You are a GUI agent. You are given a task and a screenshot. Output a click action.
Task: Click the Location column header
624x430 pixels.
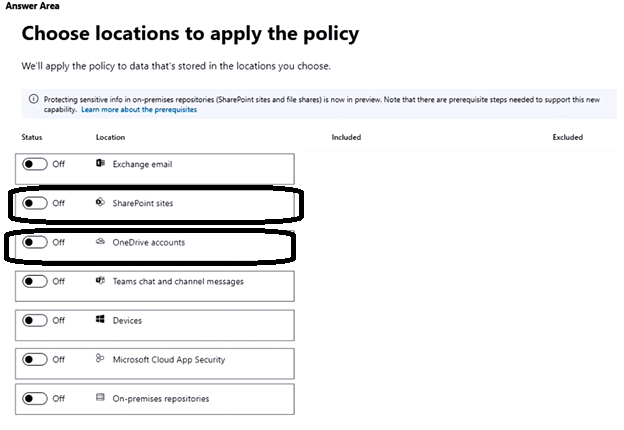(x=110, y=137)
